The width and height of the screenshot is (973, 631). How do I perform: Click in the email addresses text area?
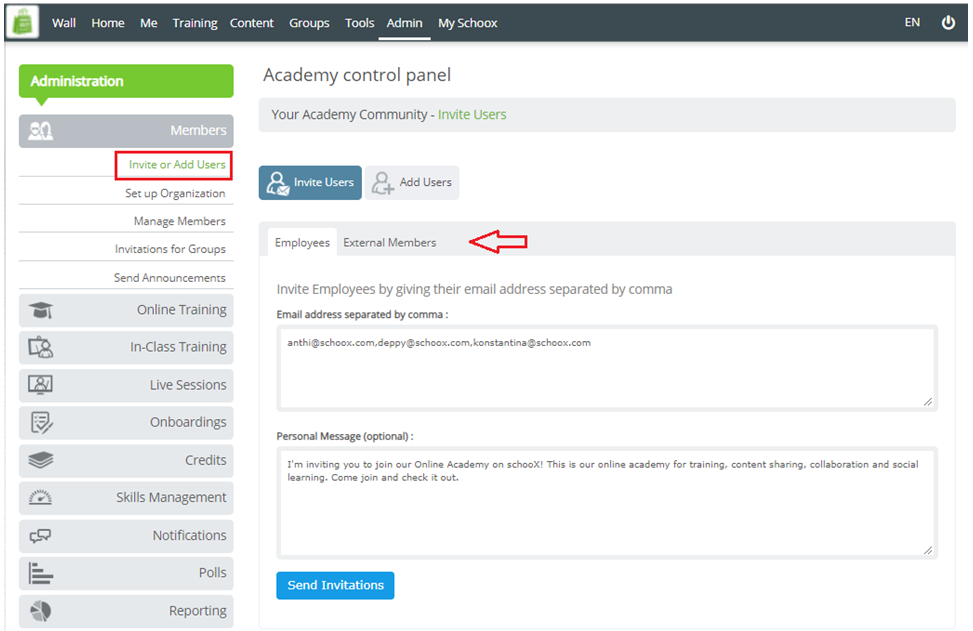[x=607, y=368]
